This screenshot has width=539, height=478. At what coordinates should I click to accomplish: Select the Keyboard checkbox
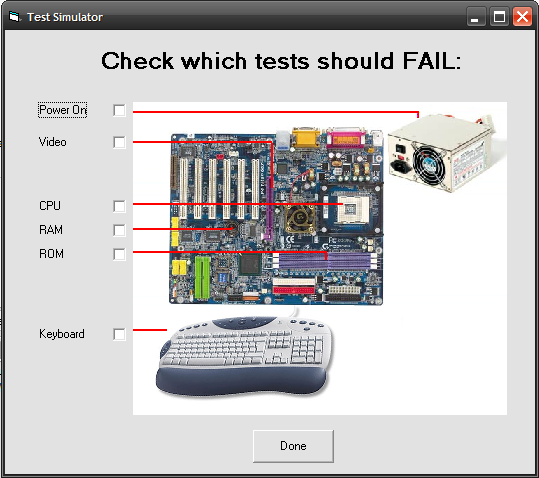tap(119, 334)
